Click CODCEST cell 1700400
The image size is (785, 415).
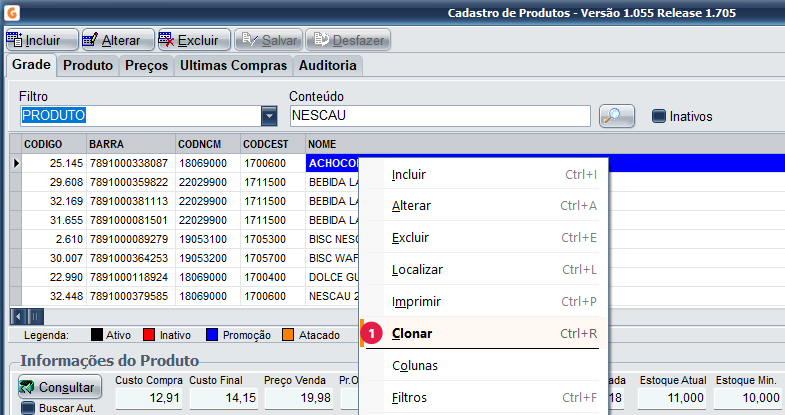[x=273, y=277]
